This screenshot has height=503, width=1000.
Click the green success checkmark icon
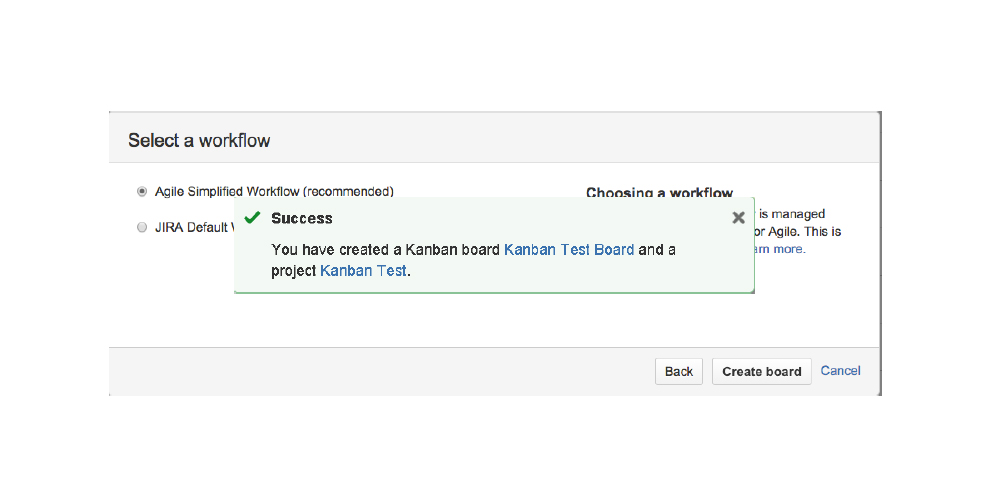pos(252,217)
